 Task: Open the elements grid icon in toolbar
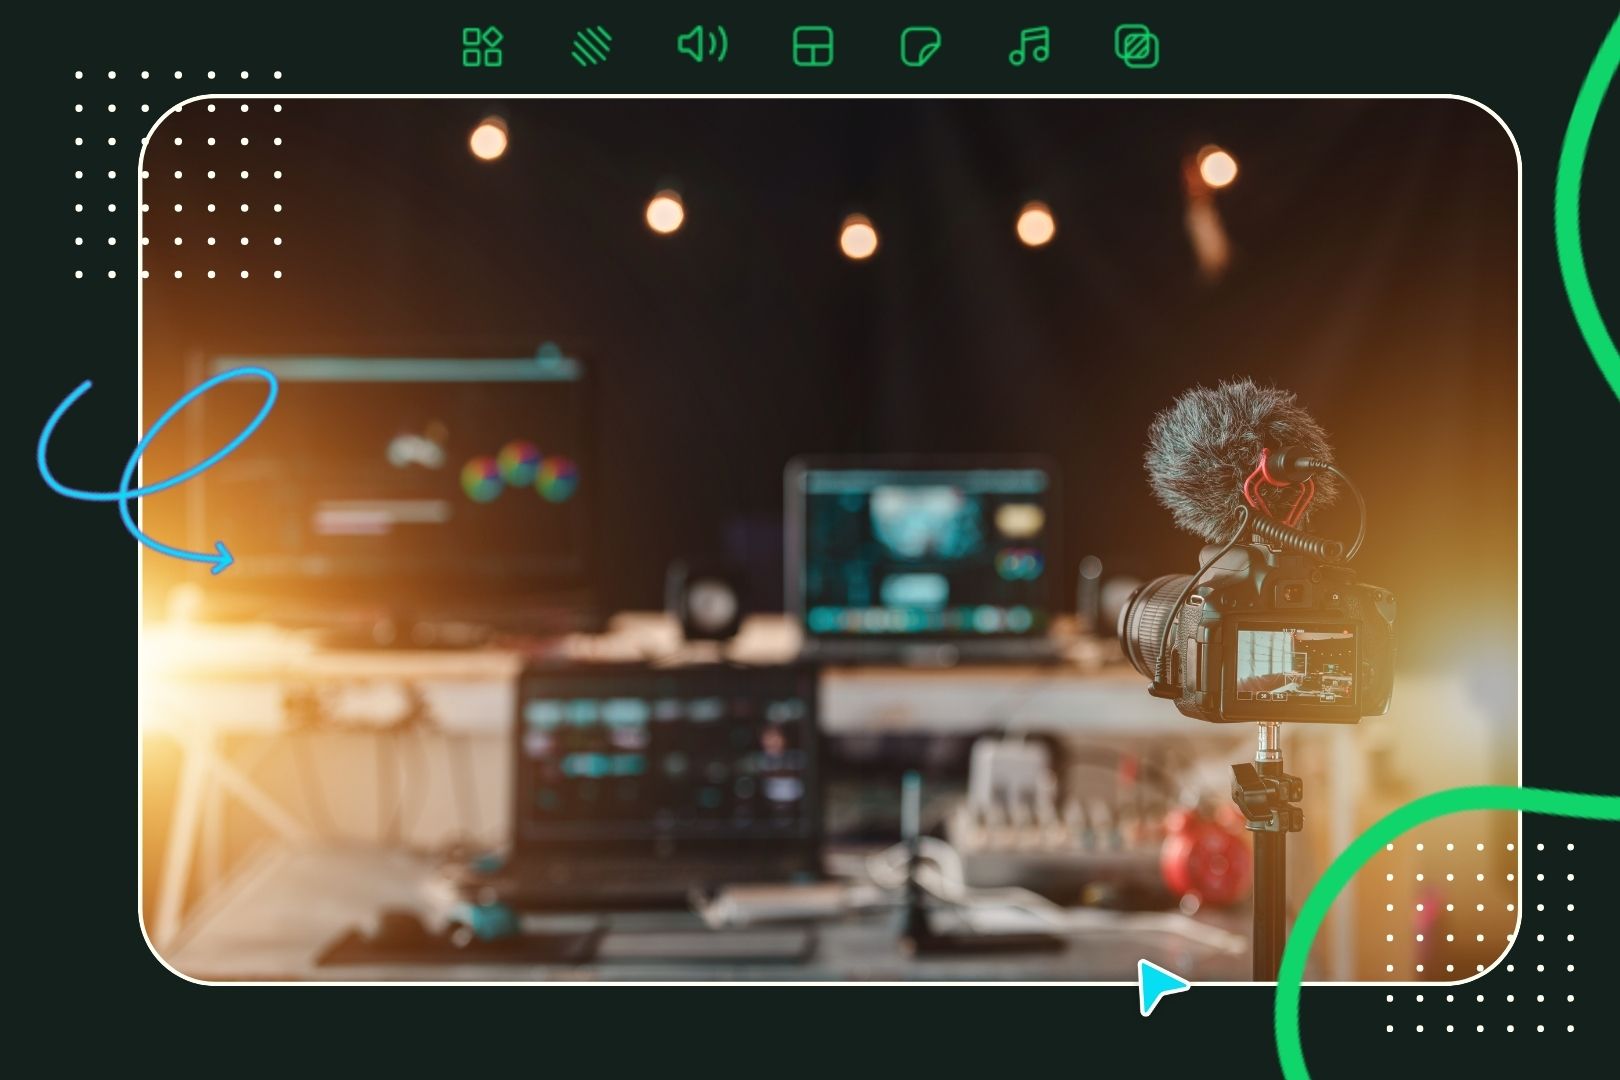click(x=482, y=47)
